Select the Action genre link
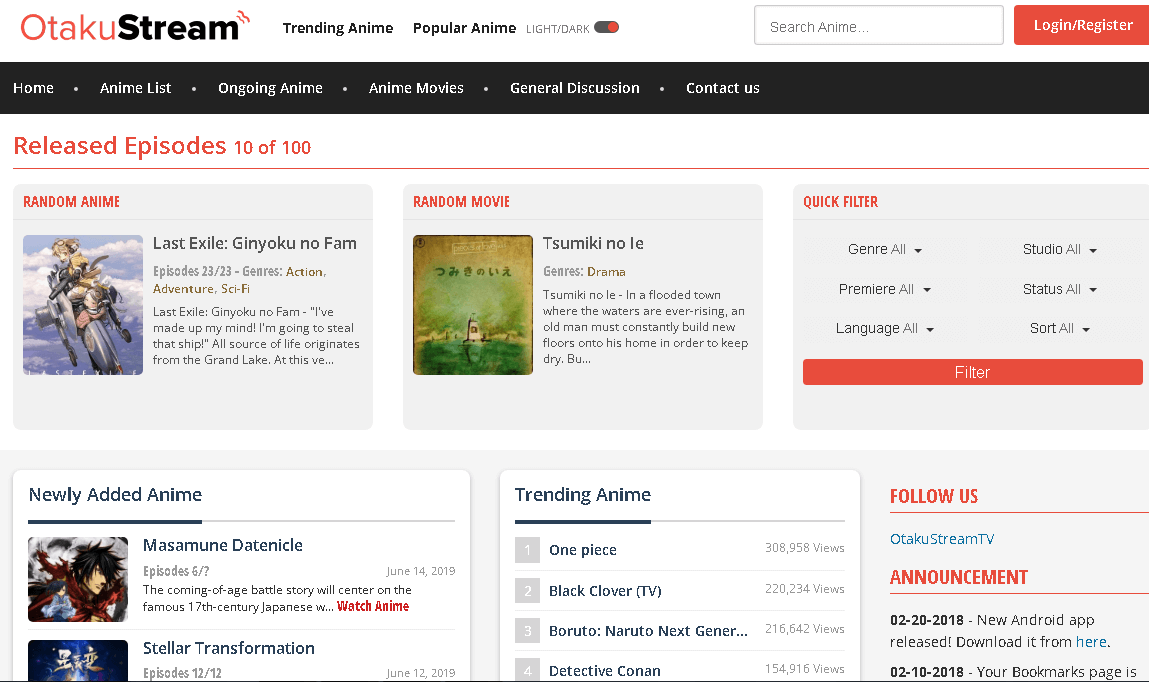 tap(304, 272)
